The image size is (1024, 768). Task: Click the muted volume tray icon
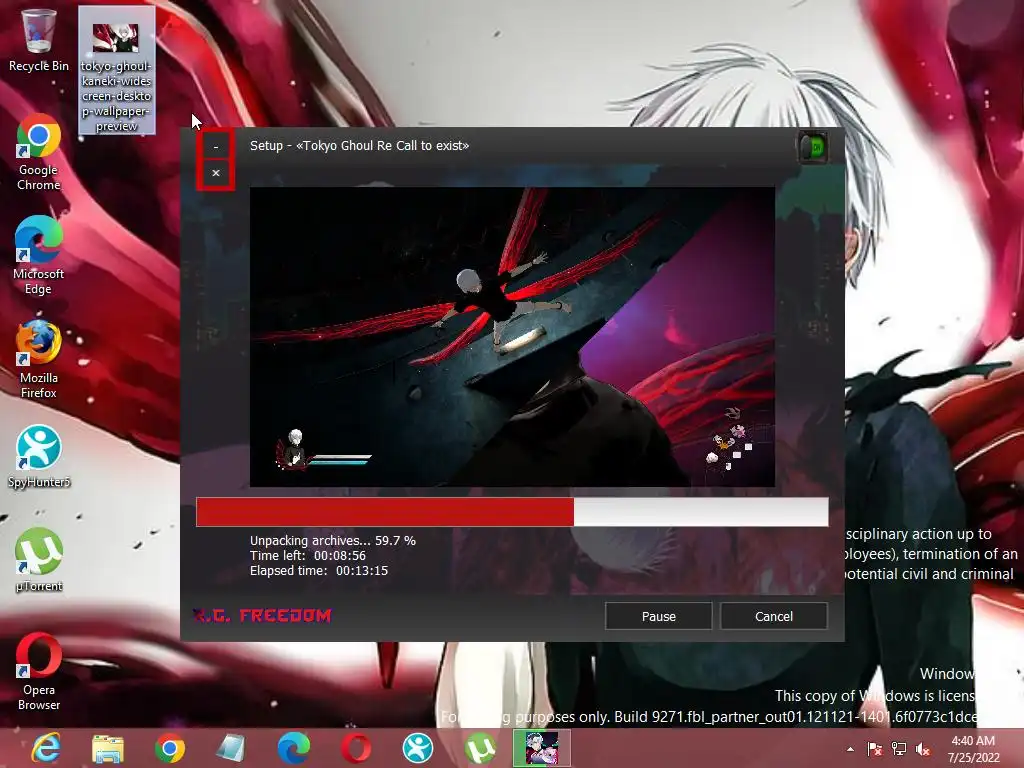coord(923,749)
